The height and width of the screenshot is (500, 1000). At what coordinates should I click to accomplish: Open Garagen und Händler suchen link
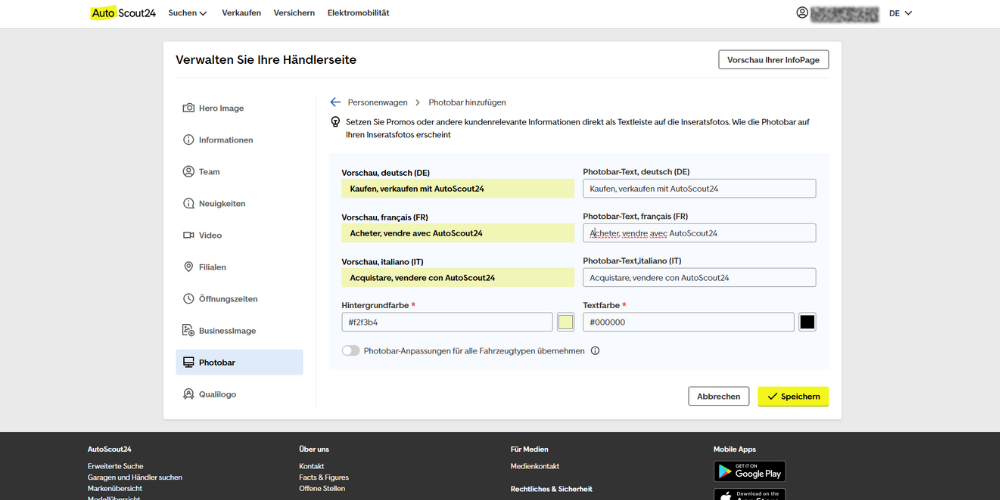click(x=135, y=477)
